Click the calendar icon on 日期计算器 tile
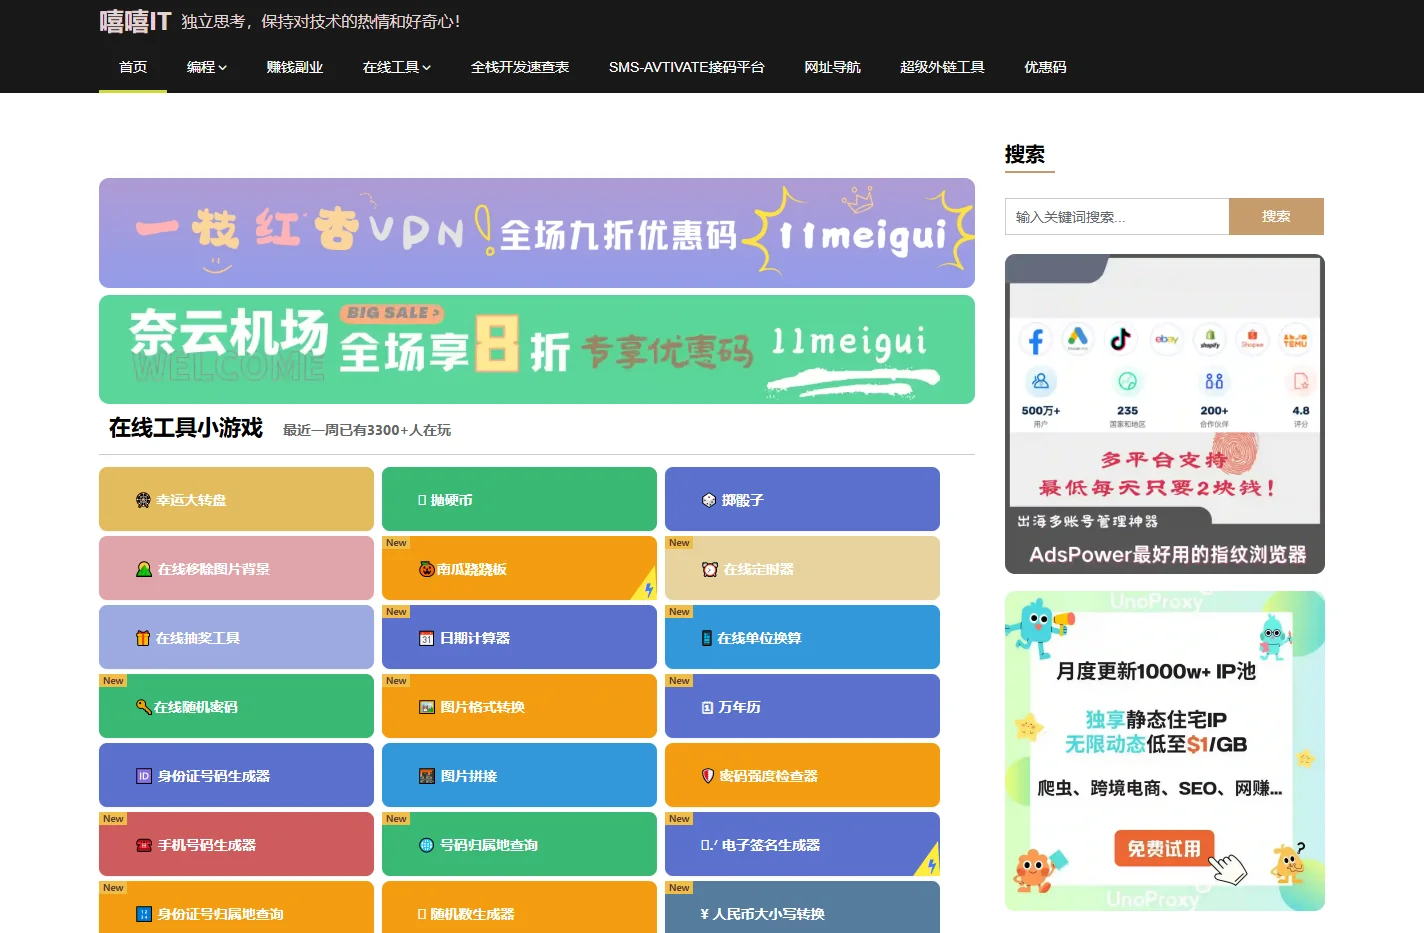 [x=426, y=638]
